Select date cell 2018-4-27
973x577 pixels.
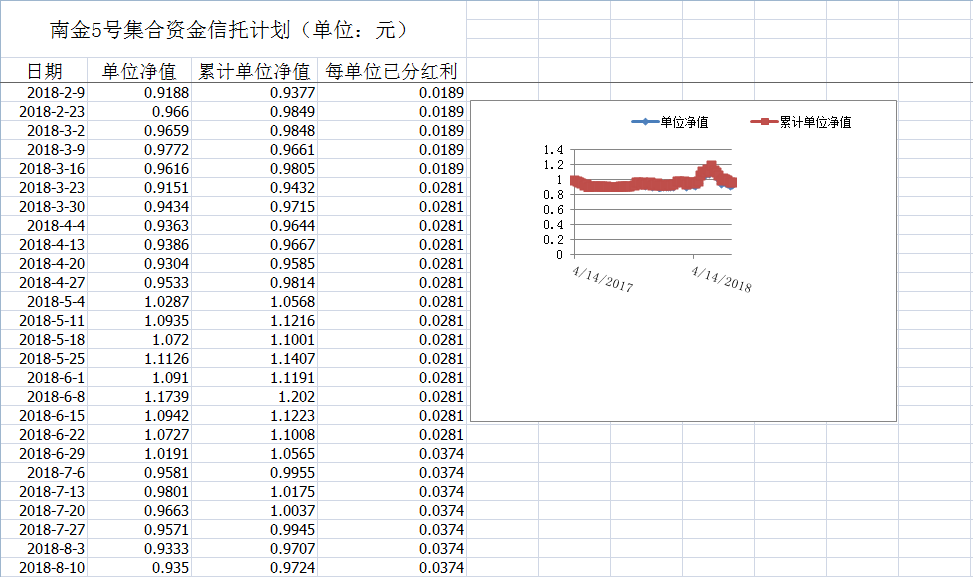point(44,282)
